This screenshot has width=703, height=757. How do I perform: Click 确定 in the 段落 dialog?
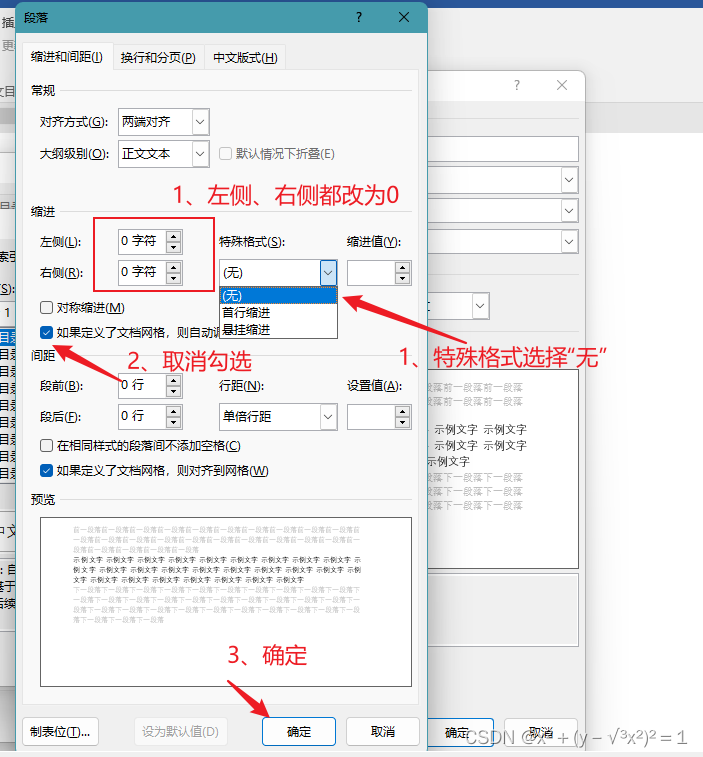pyautogui.click(x=299, y=732)
